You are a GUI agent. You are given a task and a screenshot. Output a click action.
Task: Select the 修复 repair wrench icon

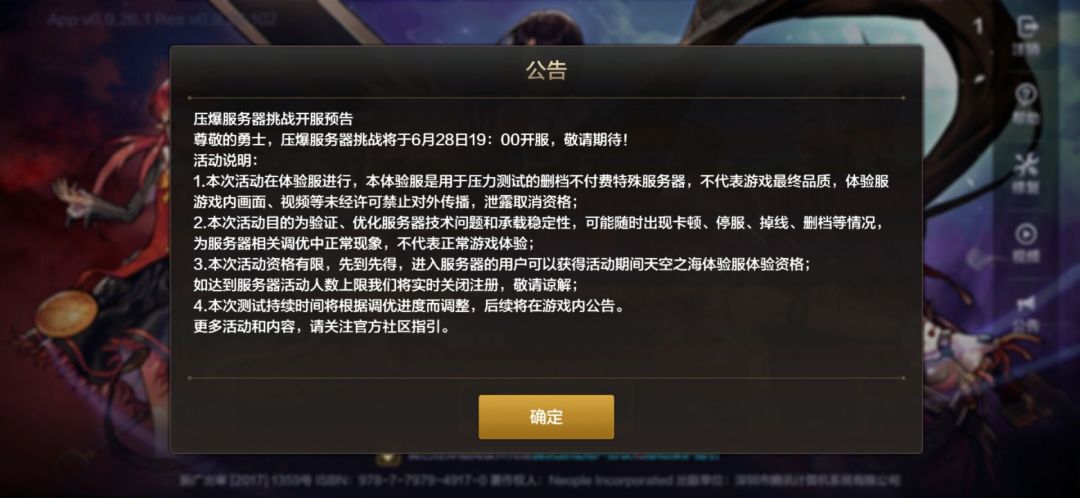[1026, 173]
